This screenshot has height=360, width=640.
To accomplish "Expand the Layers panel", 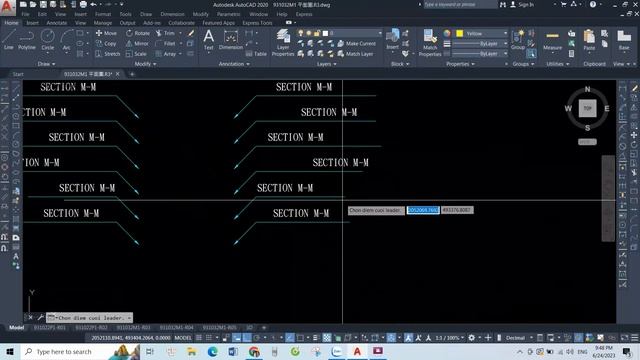I will pyautogui.click(x=327, y=64).
